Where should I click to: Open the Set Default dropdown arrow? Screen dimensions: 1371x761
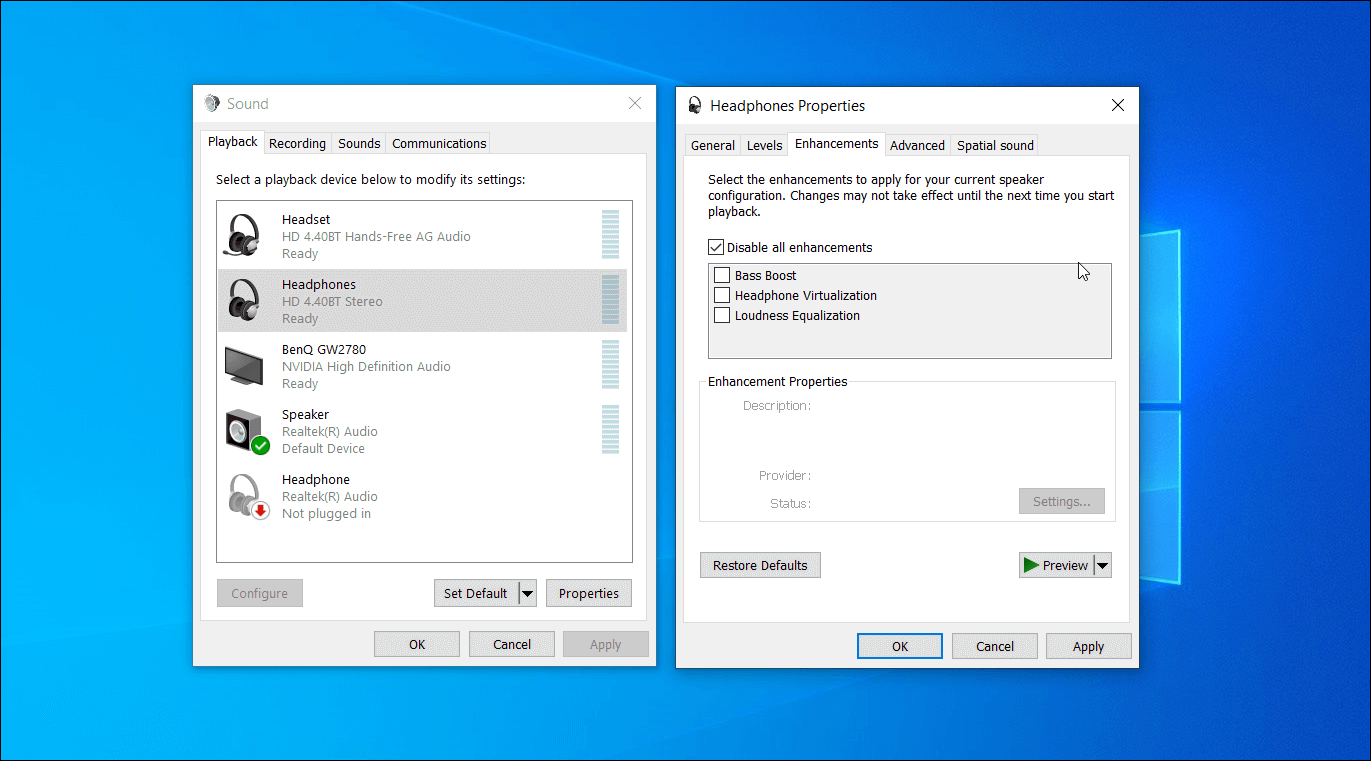[x=527, y=592]
